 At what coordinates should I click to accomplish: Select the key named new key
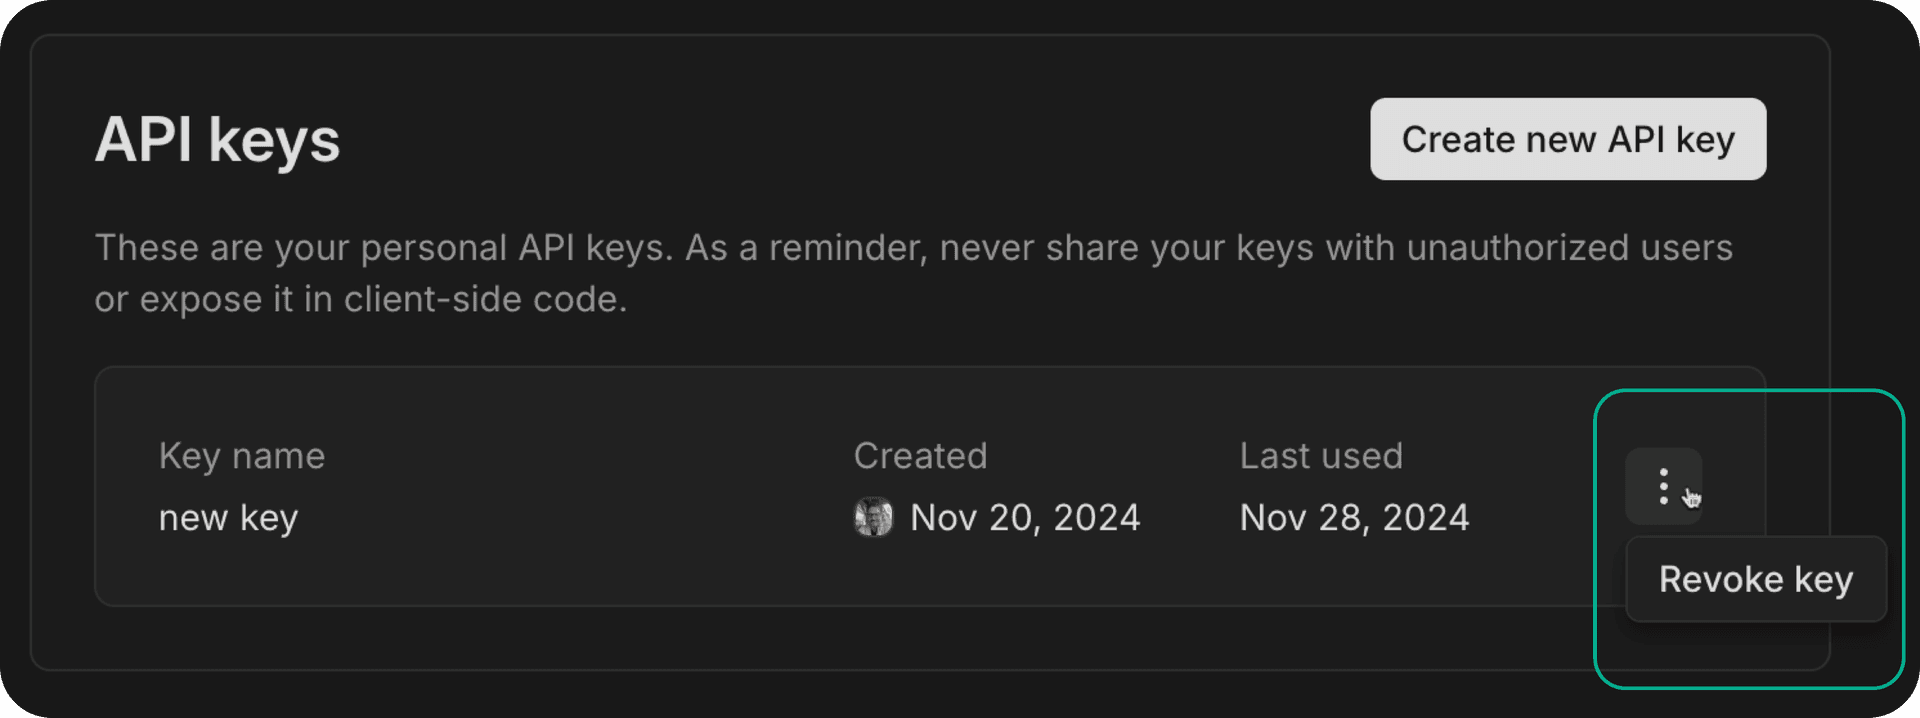pyautogui.click(x=228, y=517)
